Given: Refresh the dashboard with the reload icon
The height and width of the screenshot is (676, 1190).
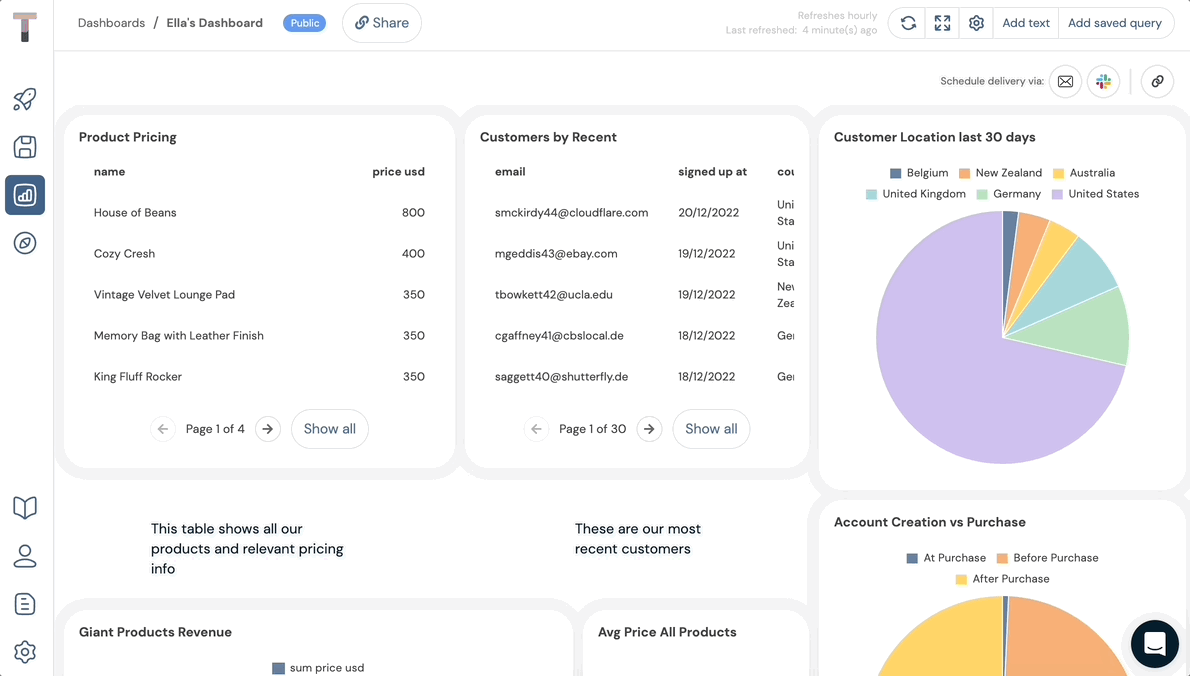Looking at the screenshot, I should 908,23.
